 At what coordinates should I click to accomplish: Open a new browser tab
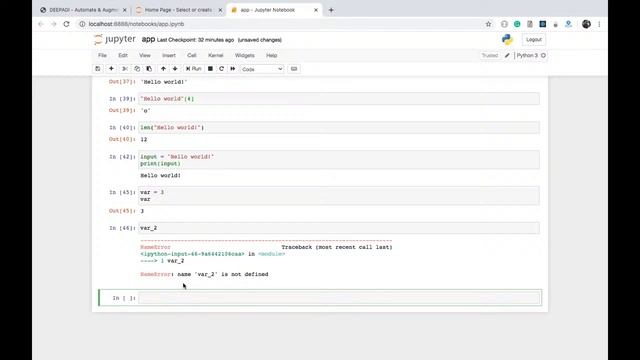(331, 10)
